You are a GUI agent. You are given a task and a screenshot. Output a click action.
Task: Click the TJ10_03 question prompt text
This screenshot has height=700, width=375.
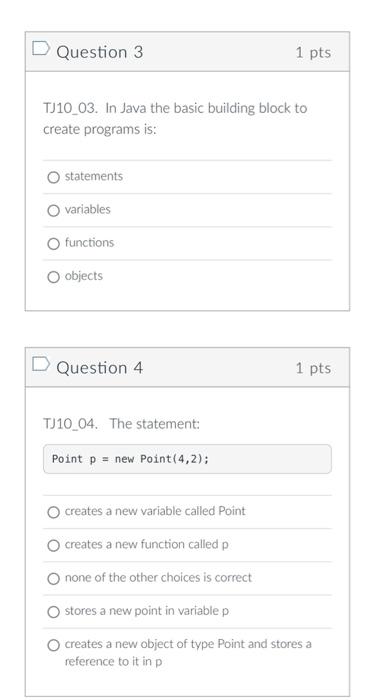tap(175, 119)
